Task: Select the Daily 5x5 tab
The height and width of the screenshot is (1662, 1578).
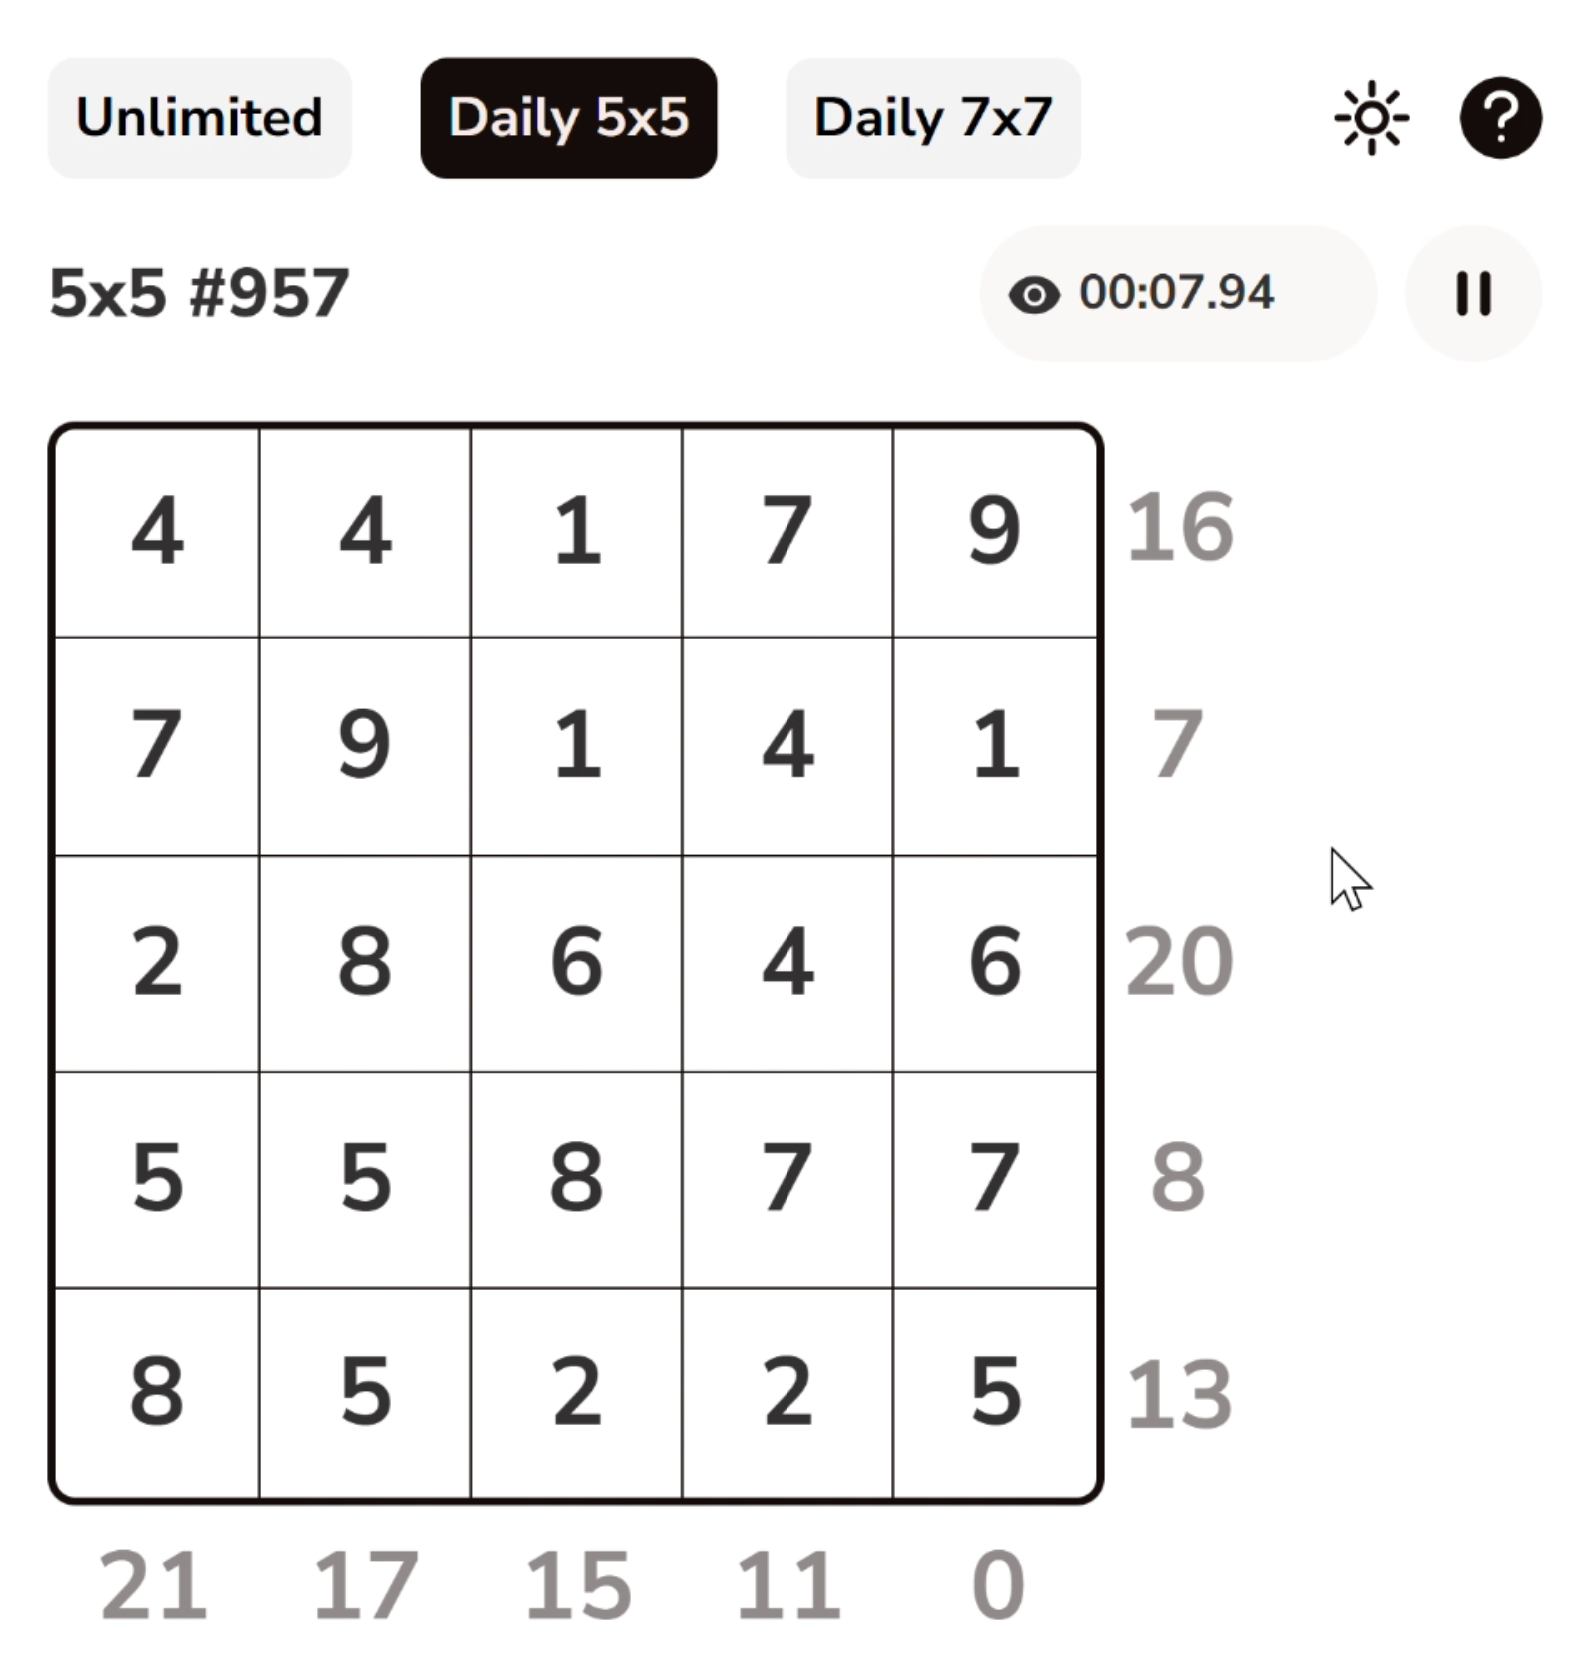Action: point(568,118)
